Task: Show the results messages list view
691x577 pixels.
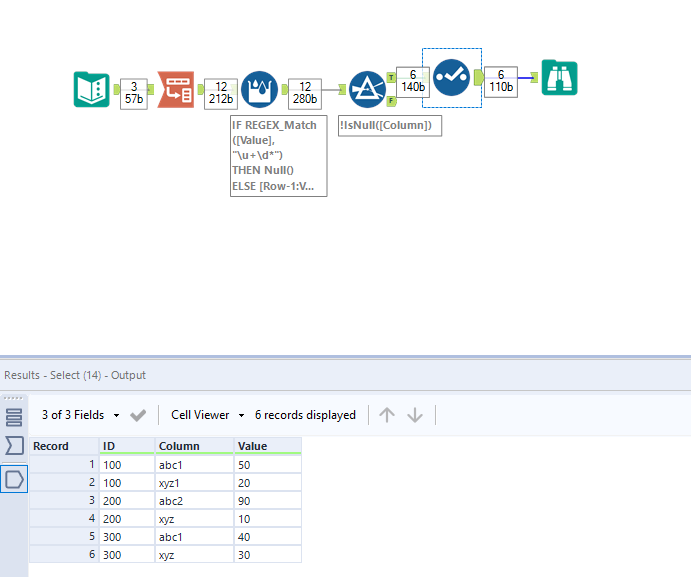Action: [x=14, y=417]
